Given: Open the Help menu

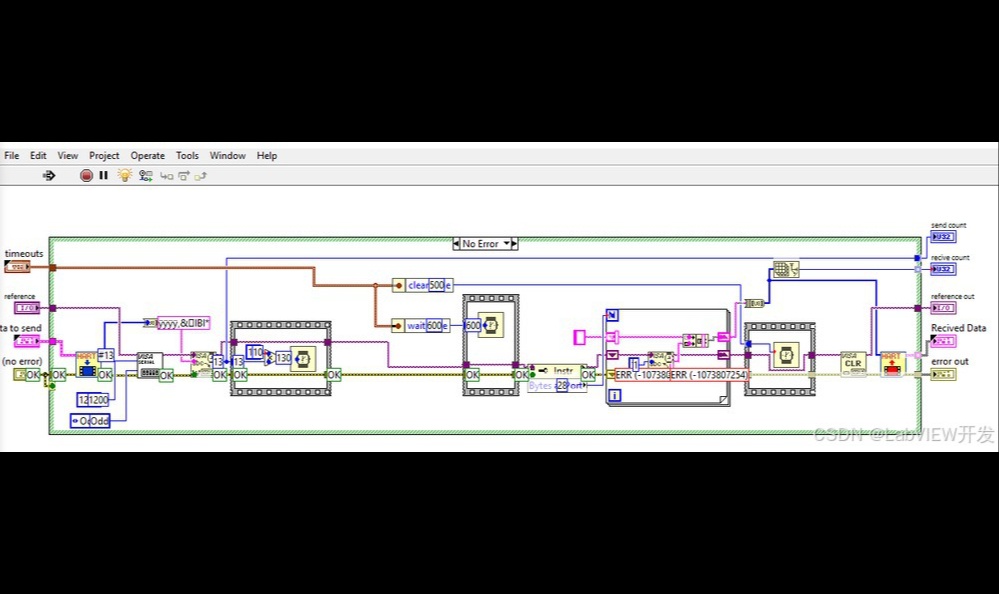Looking at the screenshot, I should [267, 156].
